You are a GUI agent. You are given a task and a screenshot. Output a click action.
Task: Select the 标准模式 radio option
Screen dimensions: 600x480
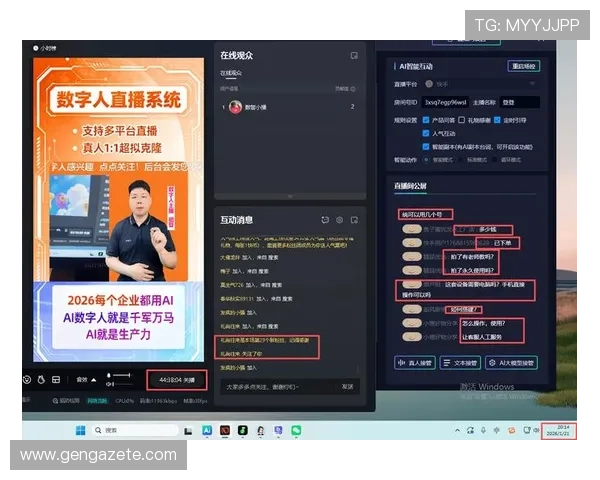tap(461, 160)
